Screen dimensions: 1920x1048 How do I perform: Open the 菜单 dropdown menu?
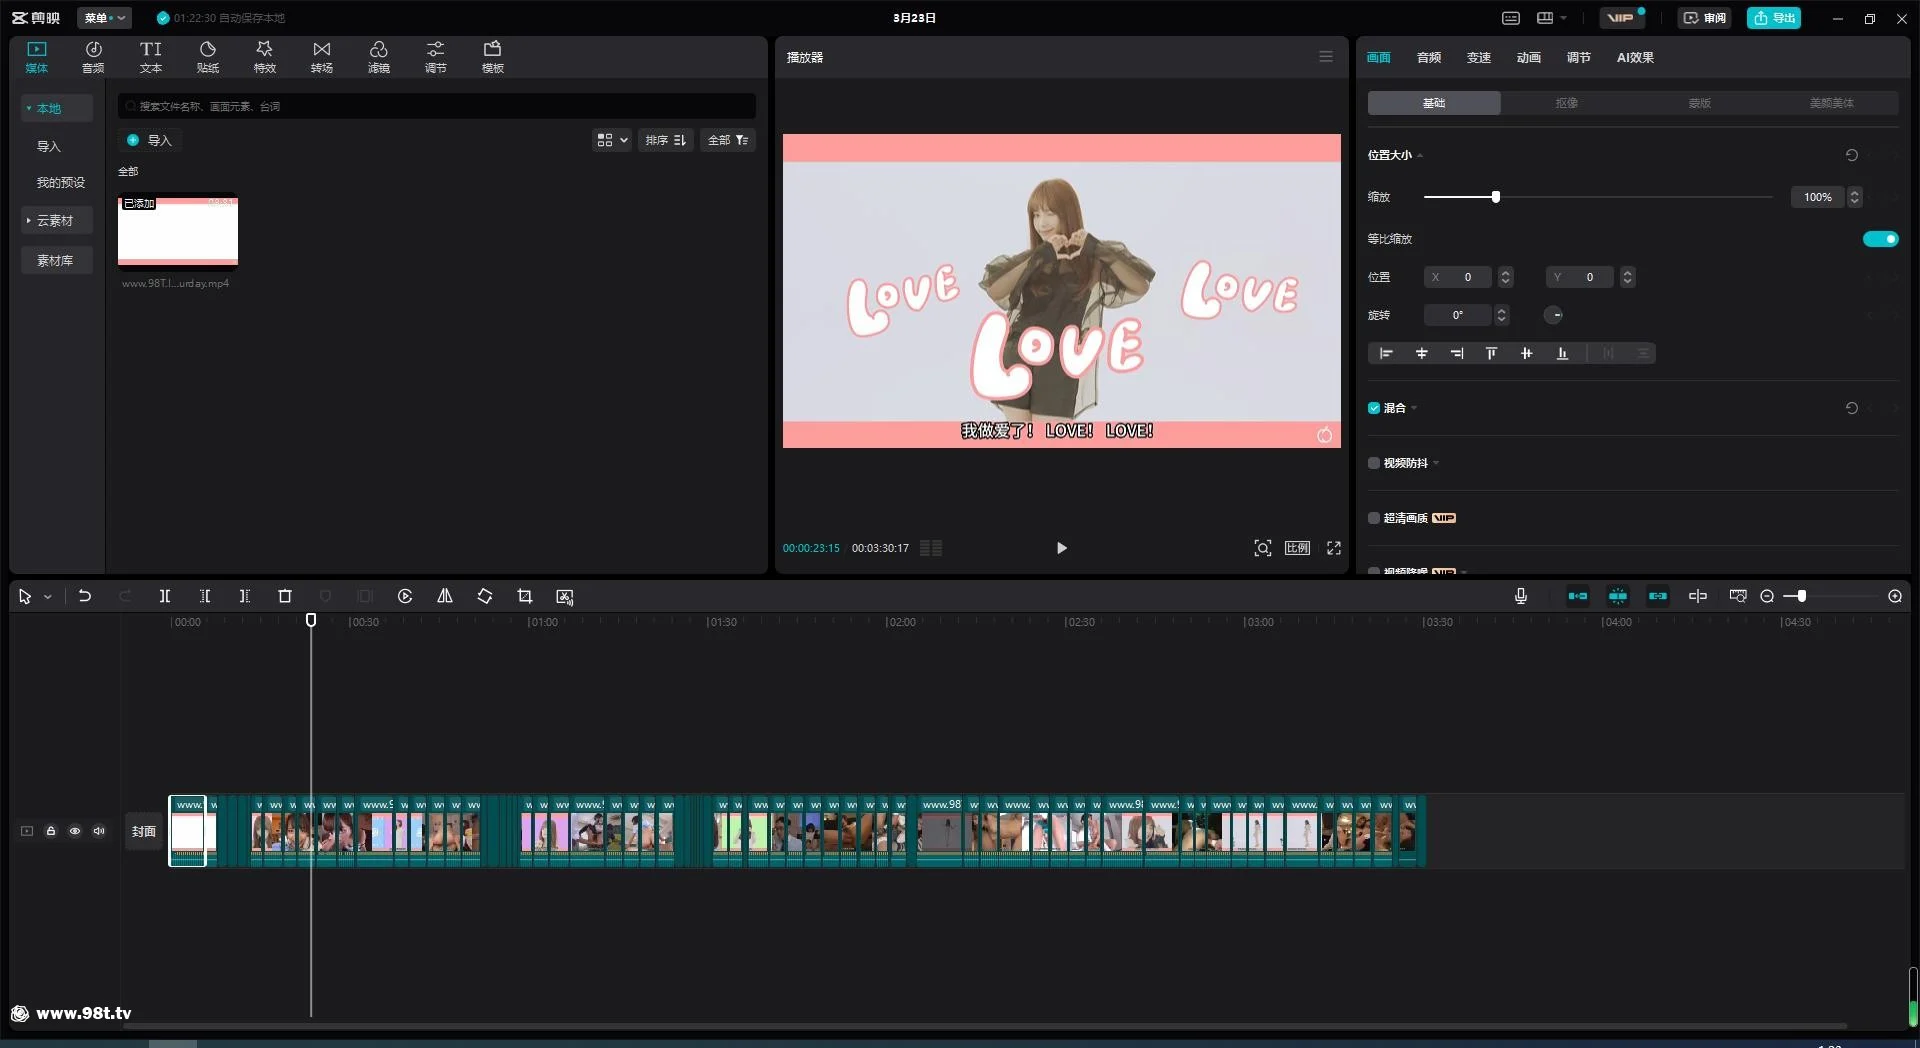pyautogui.click(x=104, y=18)
